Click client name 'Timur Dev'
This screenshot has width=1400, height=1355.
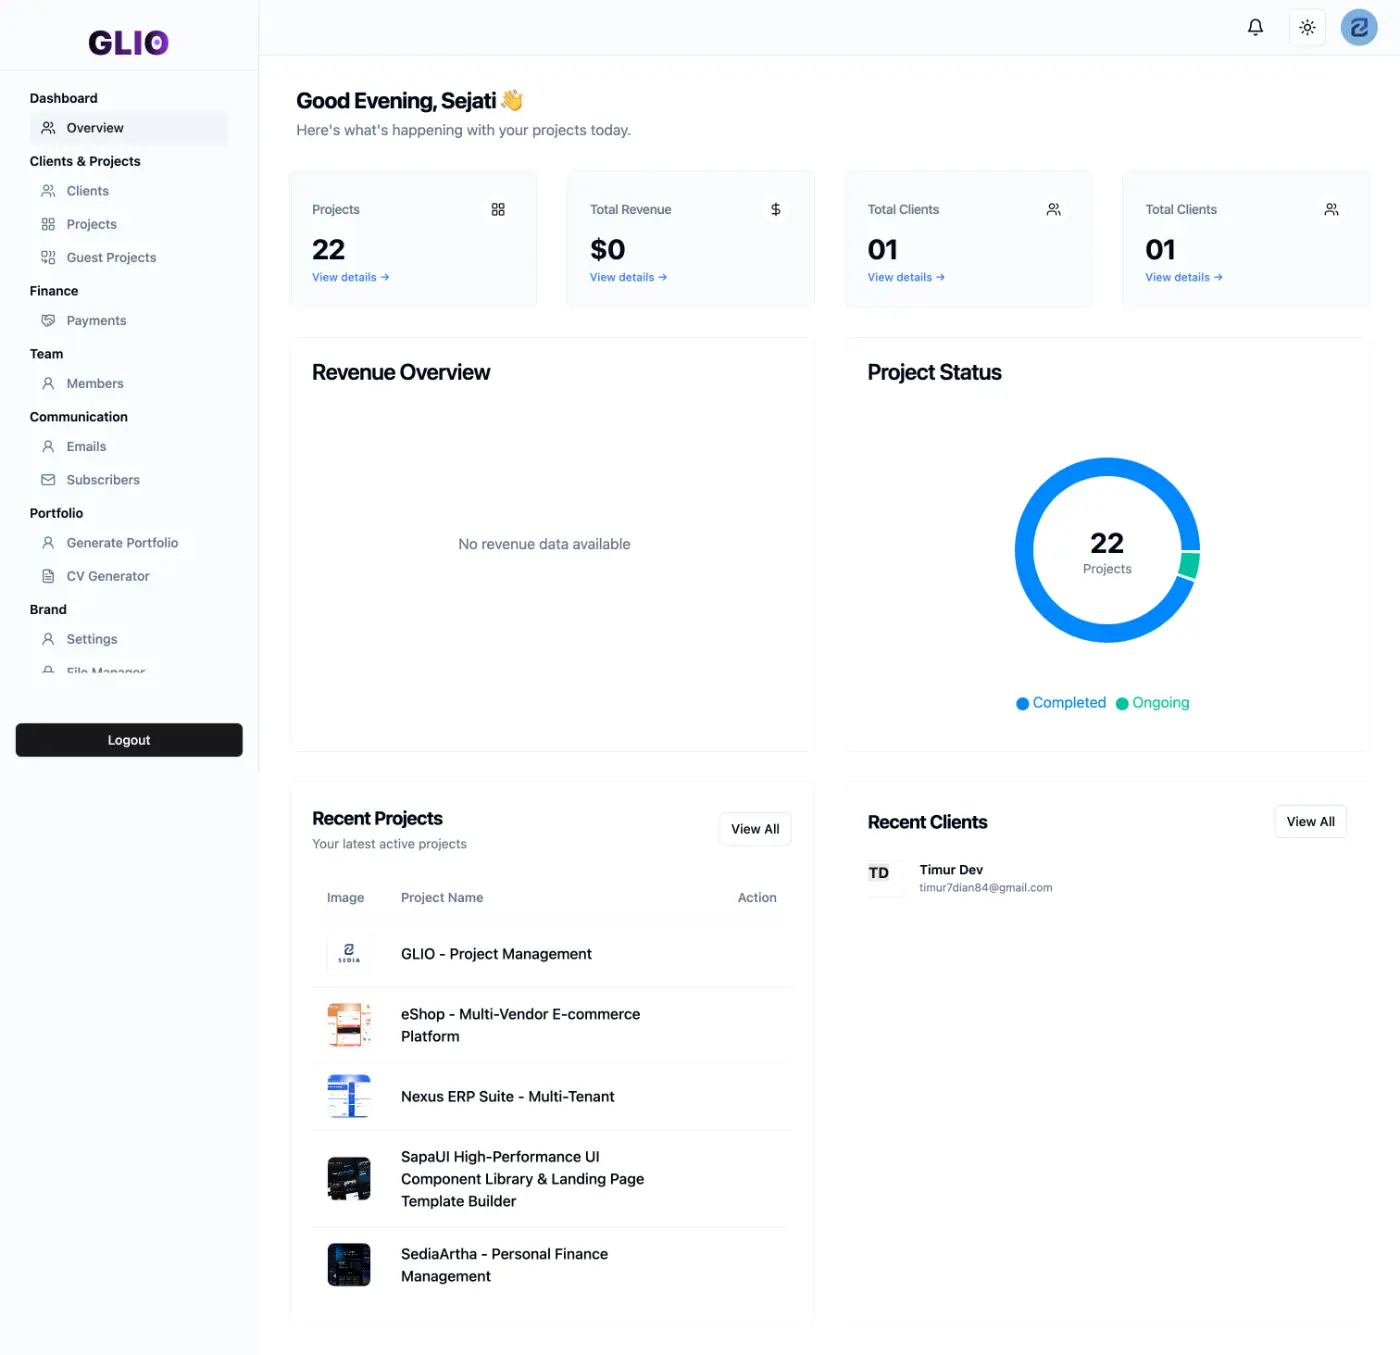coord(951,870)
